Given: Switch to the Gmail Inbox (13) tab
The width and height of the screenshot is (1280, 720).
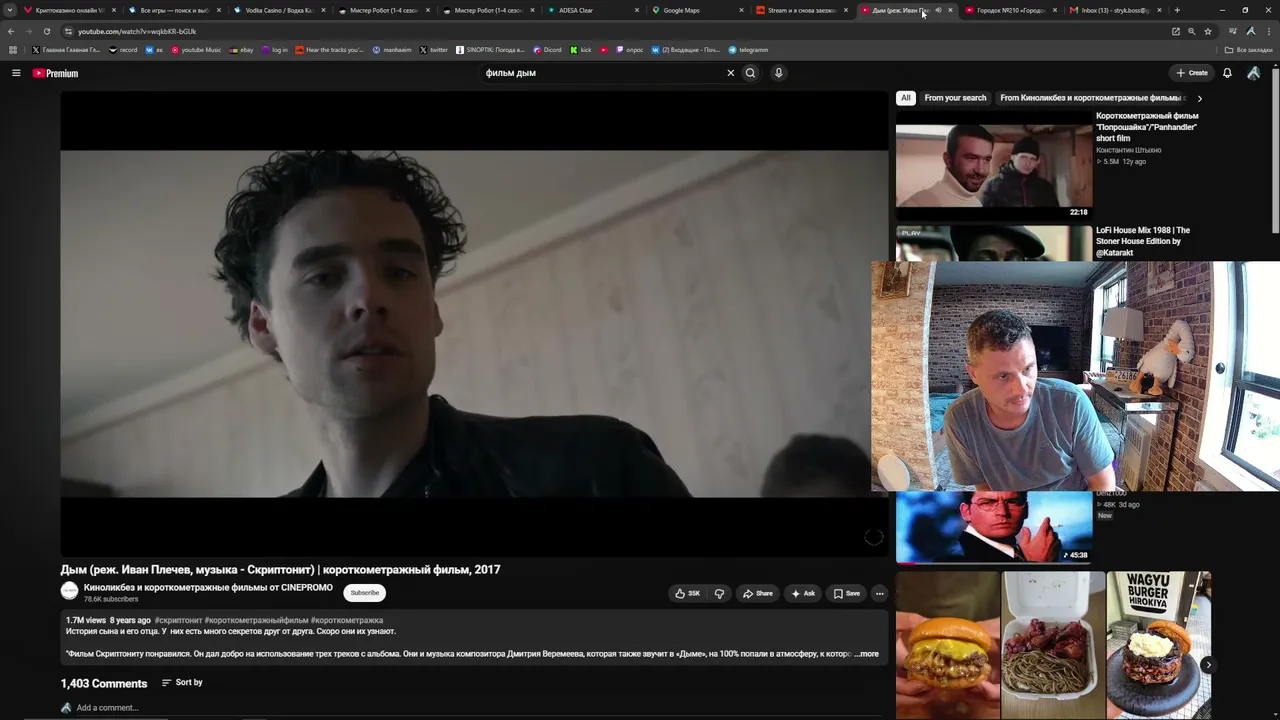Looking at the screenshot, I should point(1115,10).
